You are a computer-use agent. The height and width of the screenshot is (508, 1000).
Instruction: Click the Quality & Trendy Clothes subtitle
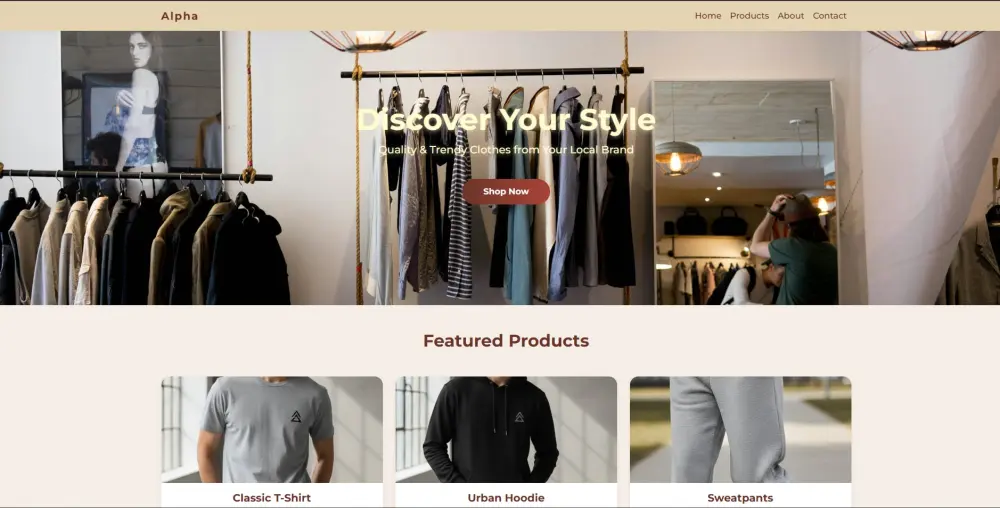pyautogui.click(x=506, y=150)
